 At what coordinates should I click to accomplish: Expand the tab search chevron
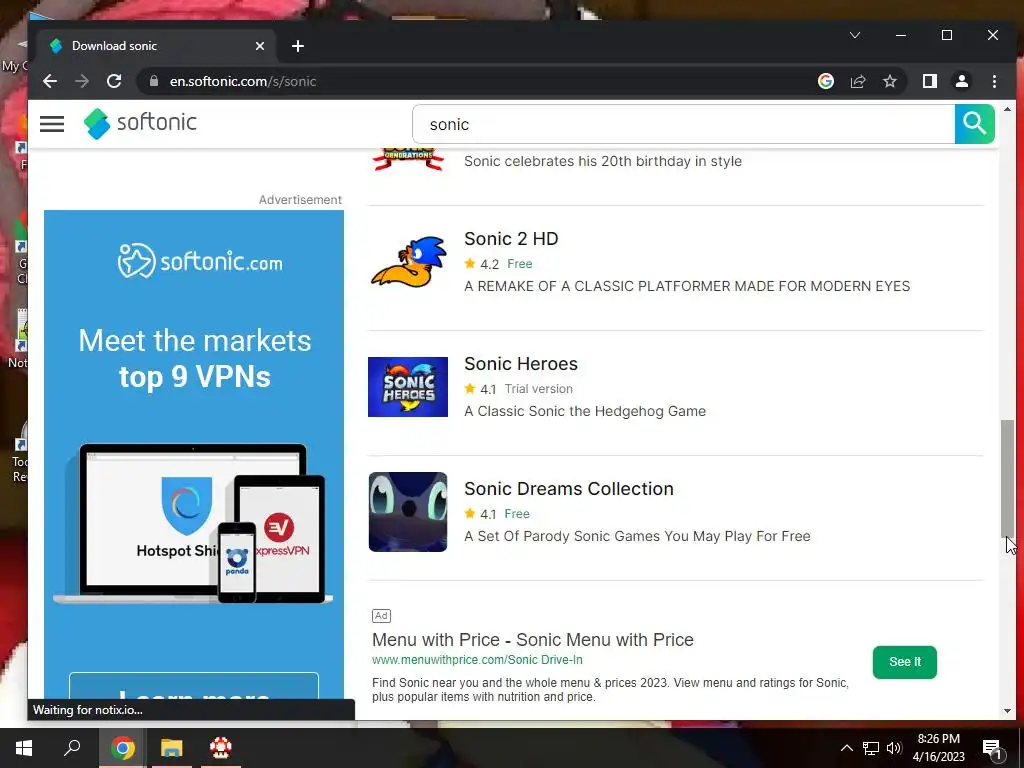coord(854,35)
